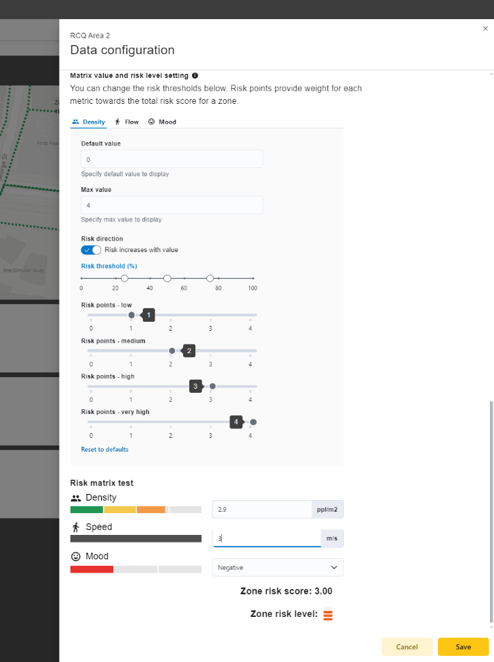Click the info icon beside Matrix value heading
Viewport: 494px width, 662px height.
click(x=195, y=76)
